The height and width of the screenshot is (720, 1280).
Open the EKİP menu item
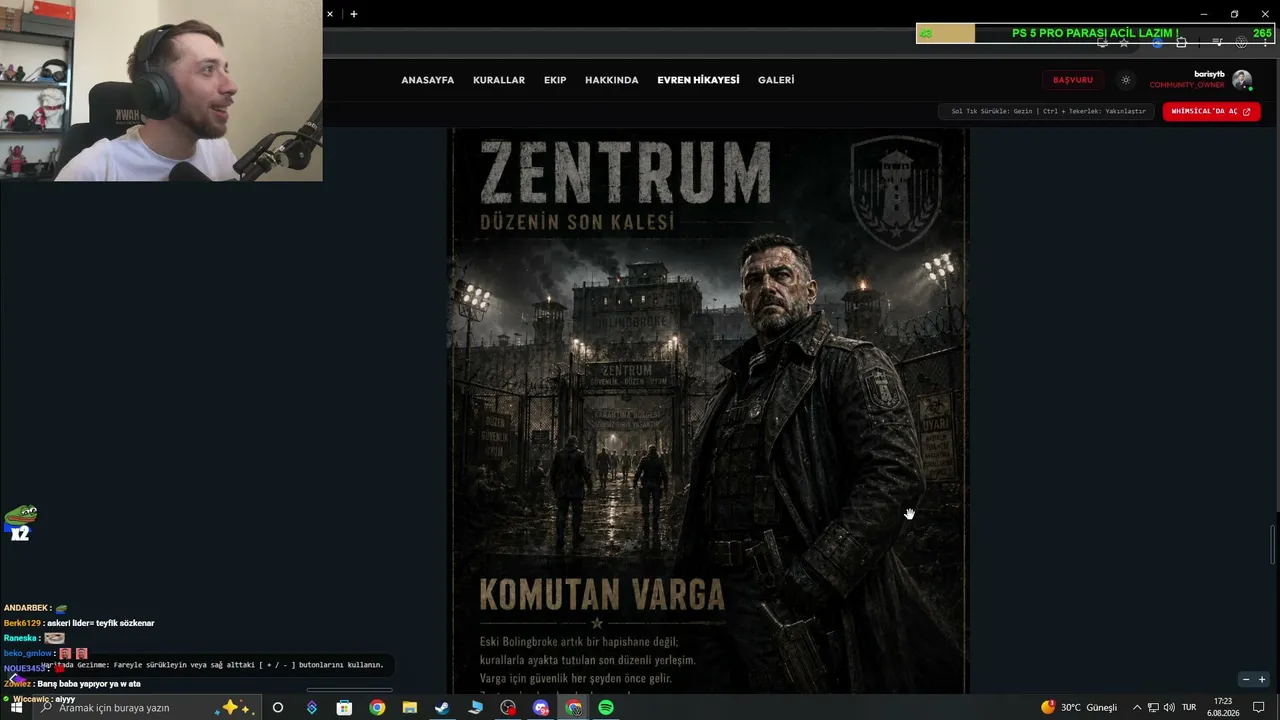click(555, 80)
